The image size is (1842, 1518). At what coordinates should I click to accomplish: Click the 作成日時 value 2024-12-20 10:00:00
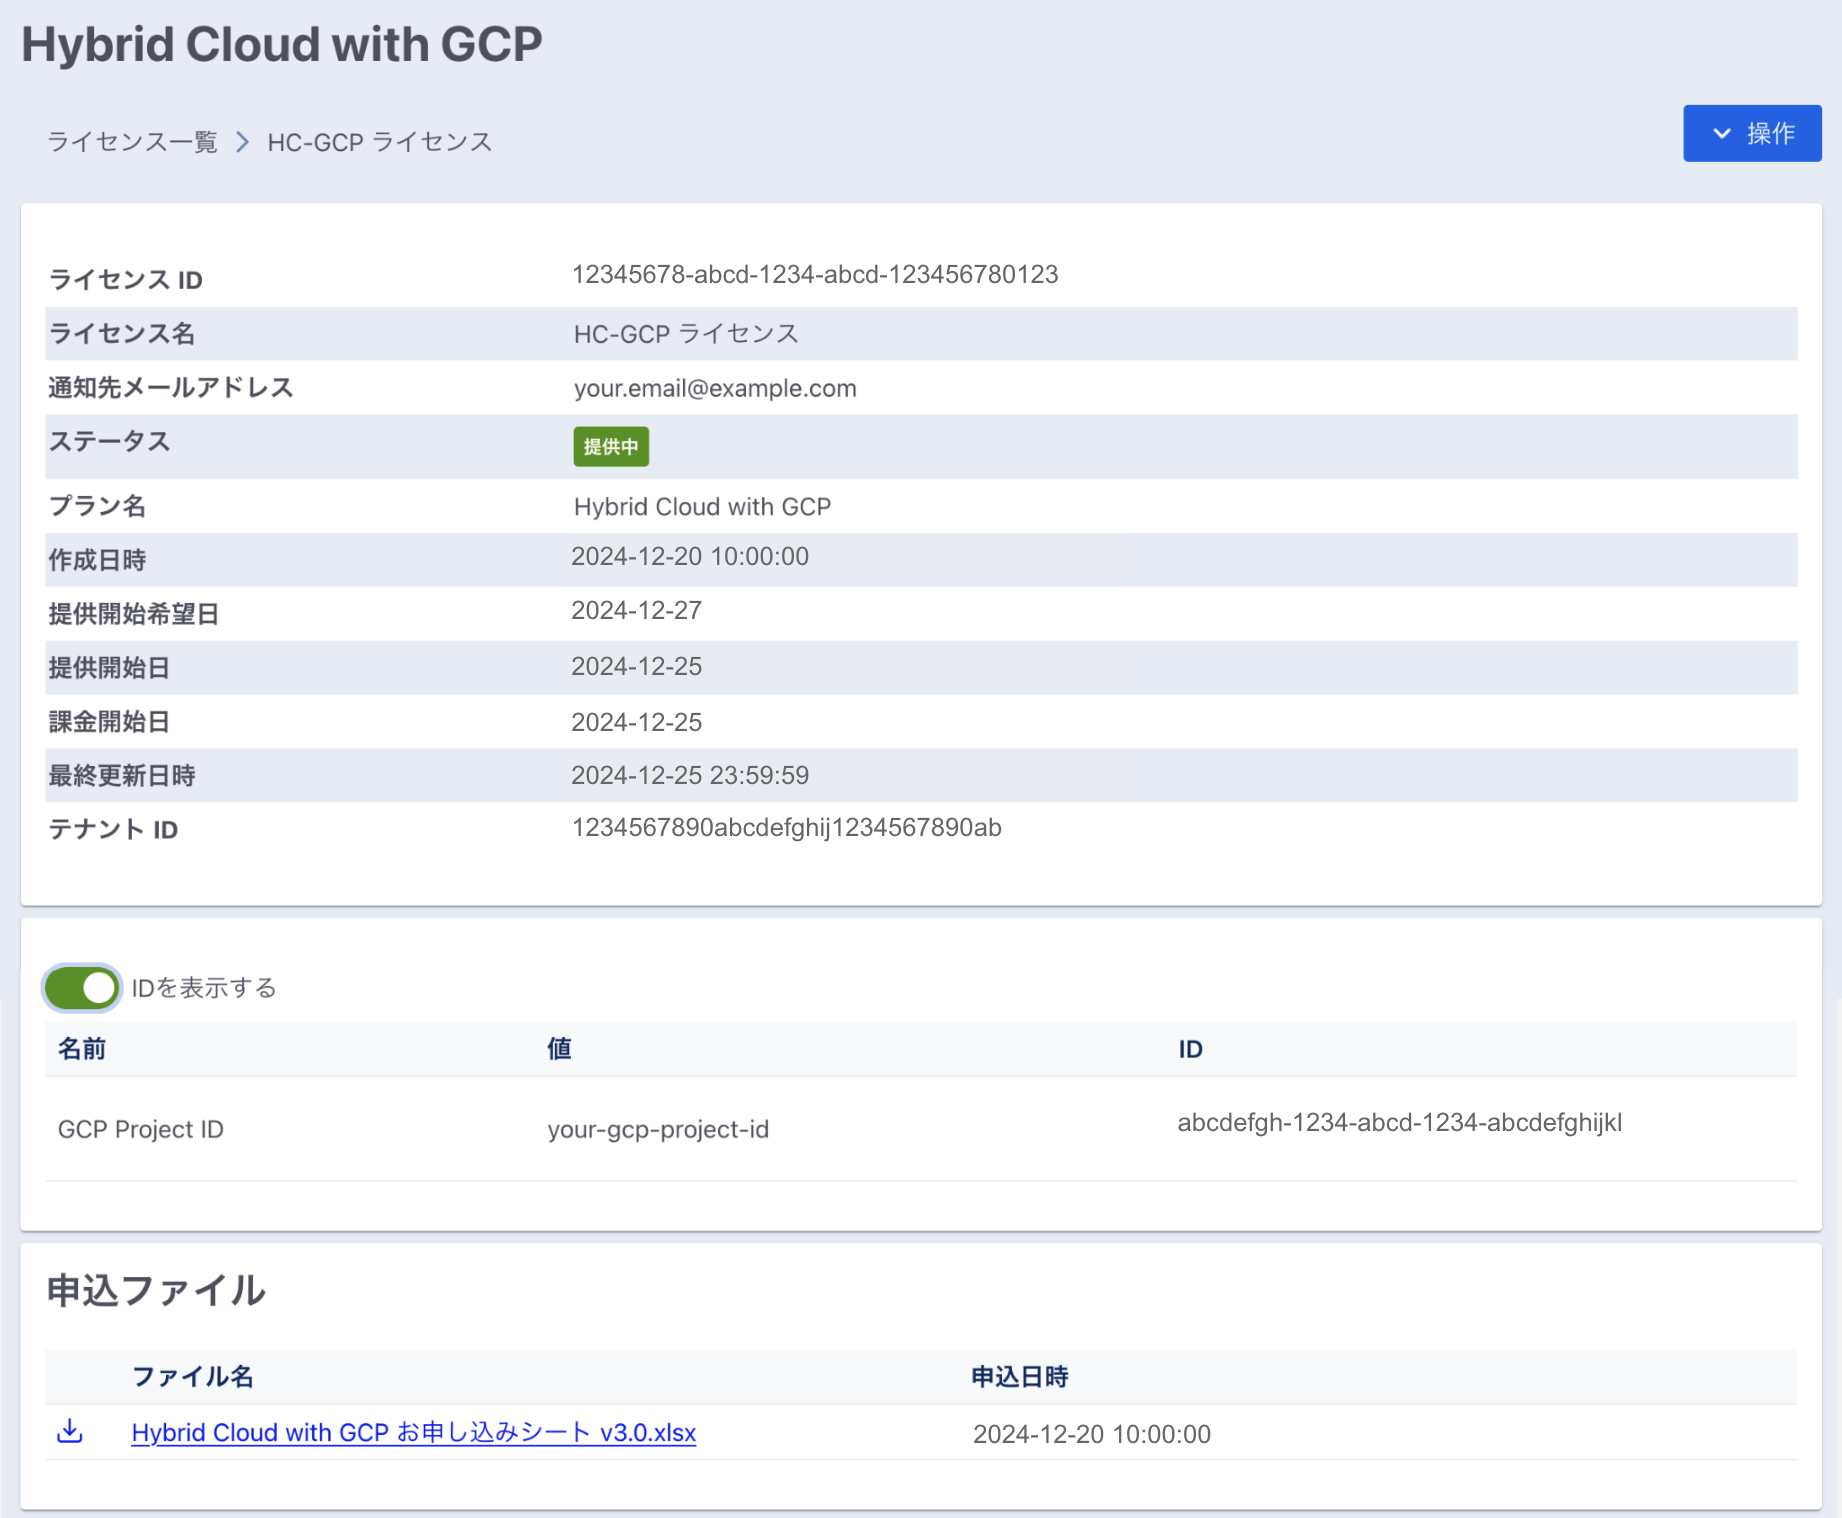click(x=690, y=557)
